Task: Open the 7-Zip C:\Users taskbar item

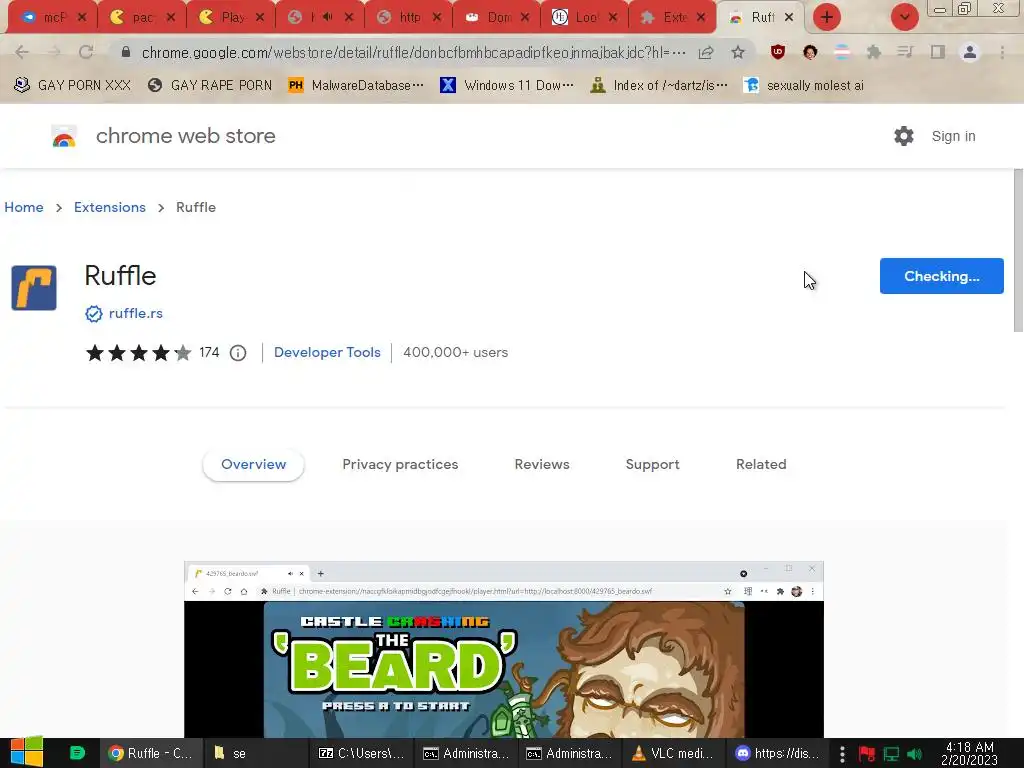Action: 361,753
